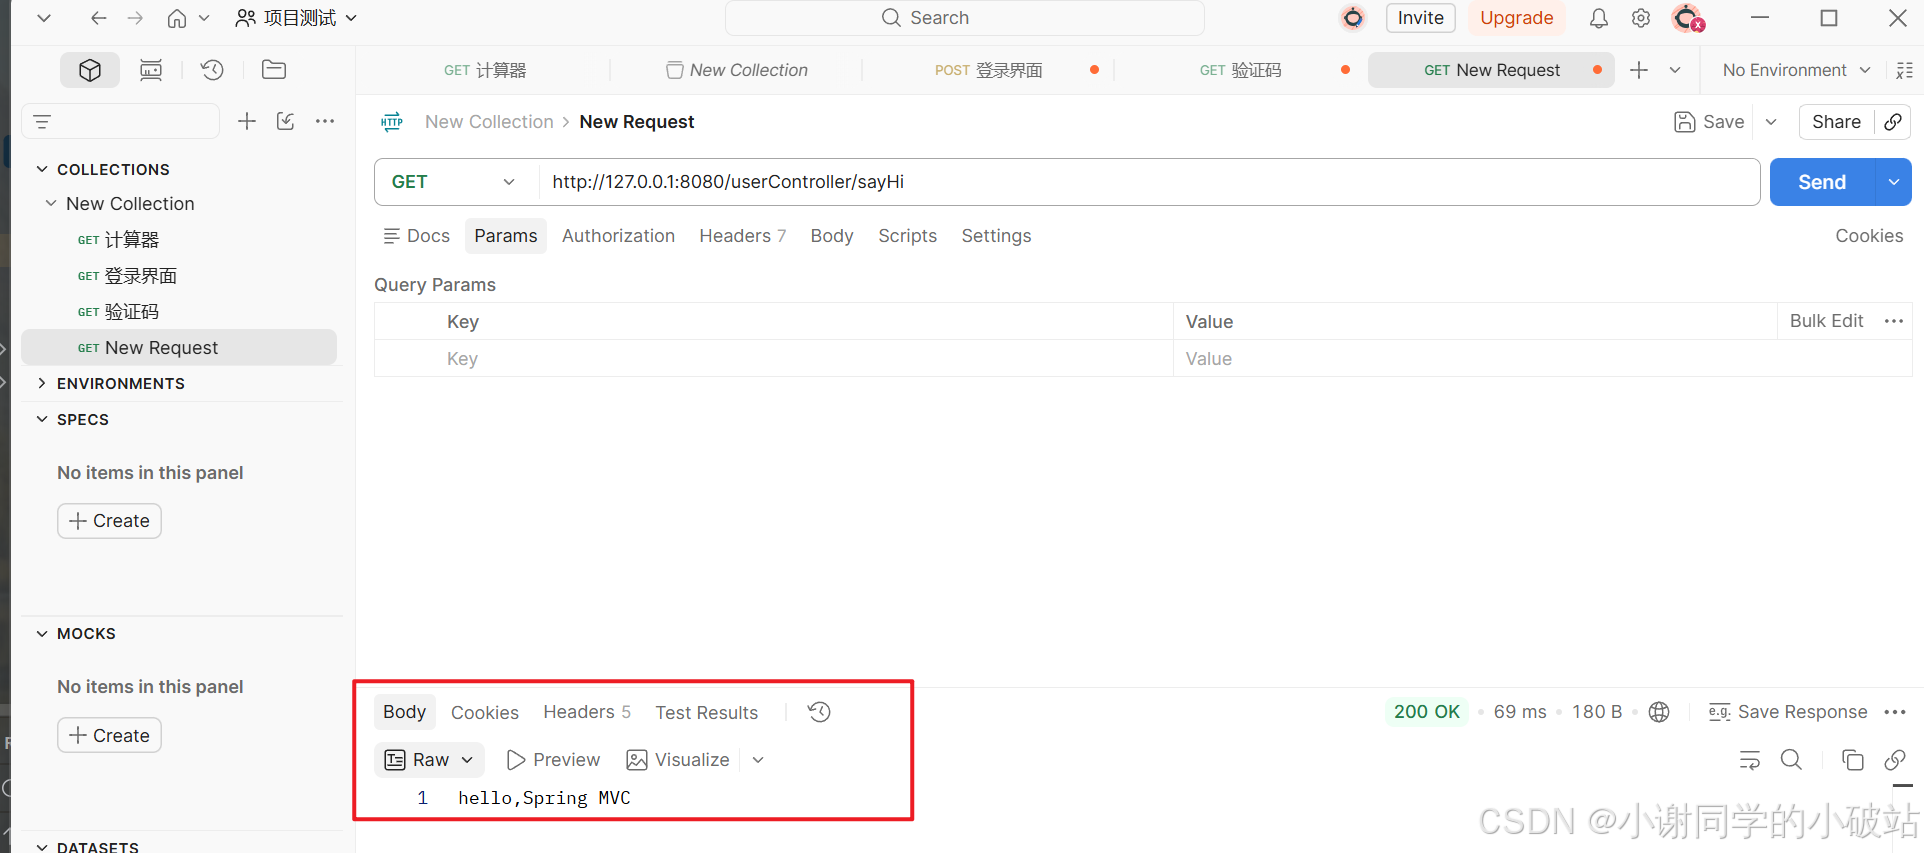Viewport: 1924px width, 853px height.
Task: Click the Invite button
Action: [x=1420, y=18]
